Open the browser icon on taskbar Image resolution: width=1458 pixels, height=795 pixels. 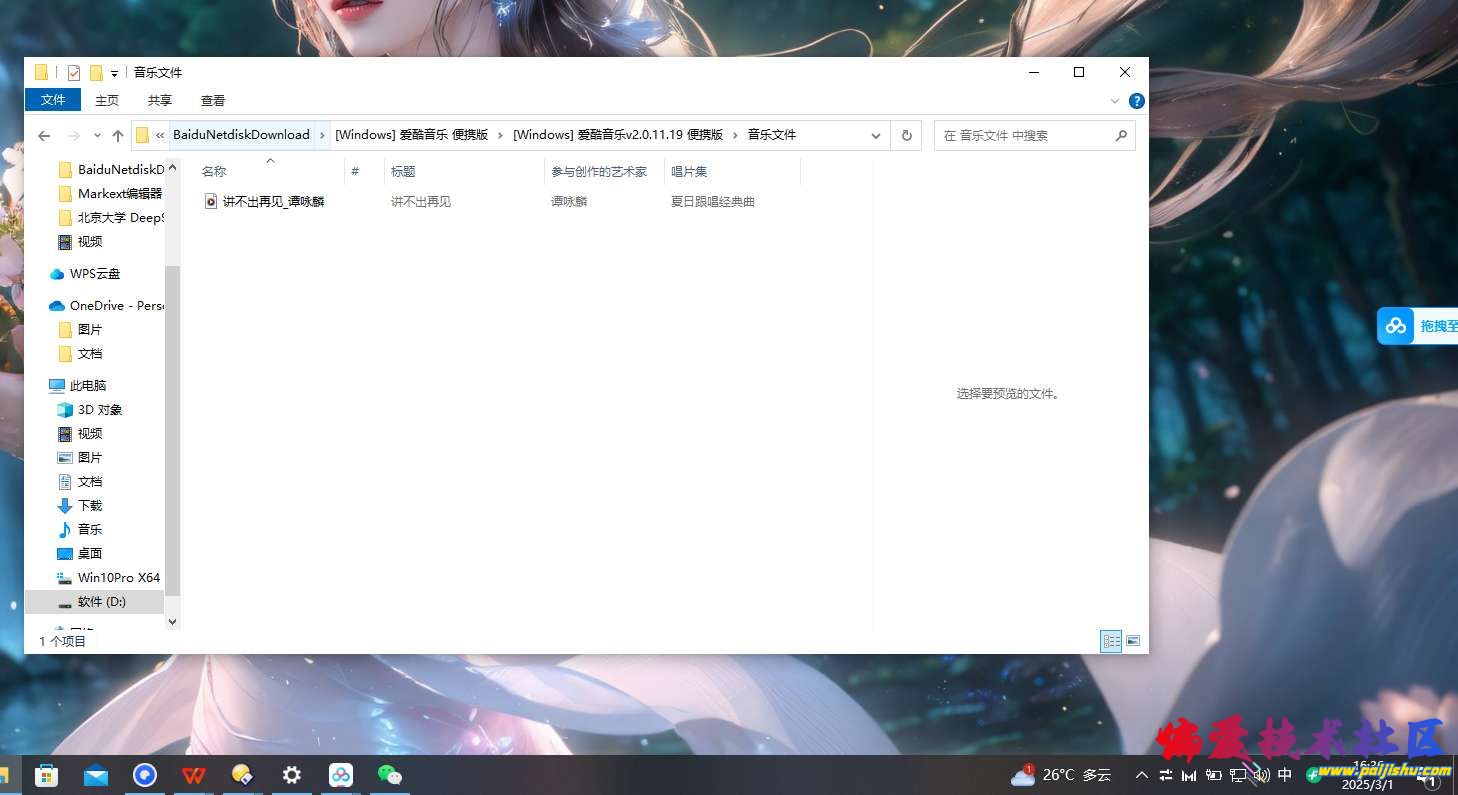pos(144,774)
